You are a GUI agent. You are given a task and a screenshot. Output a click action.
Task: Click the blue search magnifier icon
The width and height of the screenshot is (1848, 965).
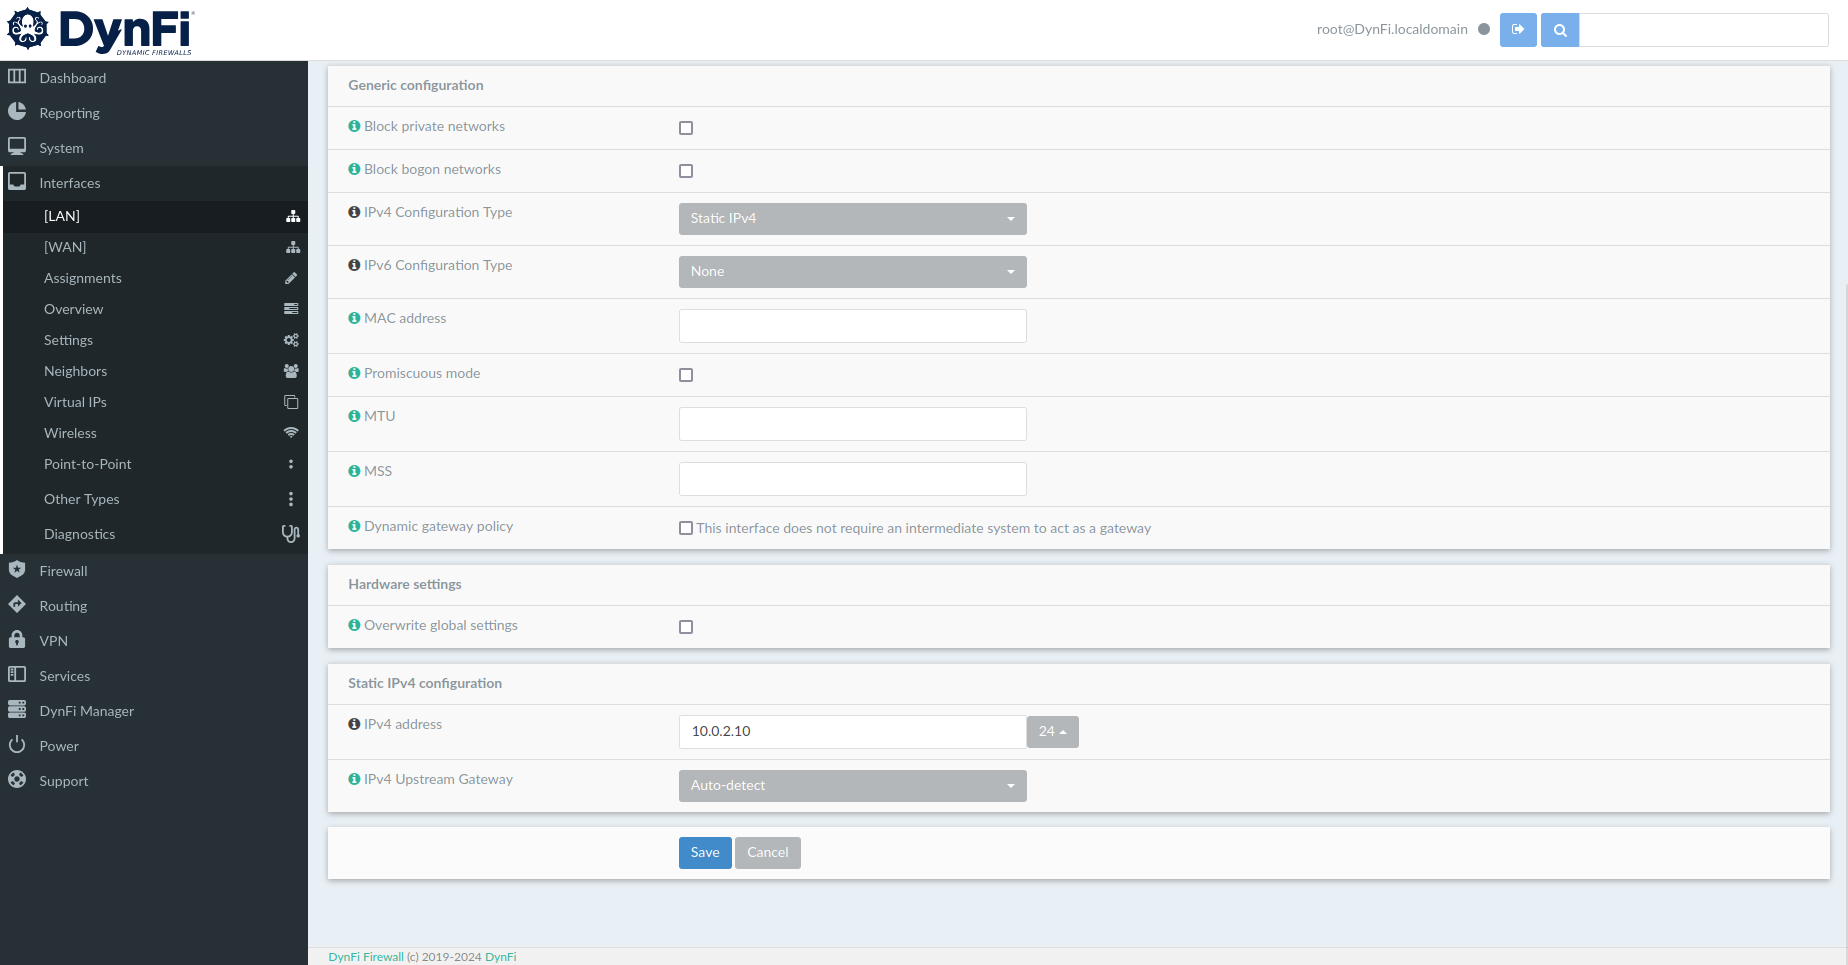click(1559, 30)
